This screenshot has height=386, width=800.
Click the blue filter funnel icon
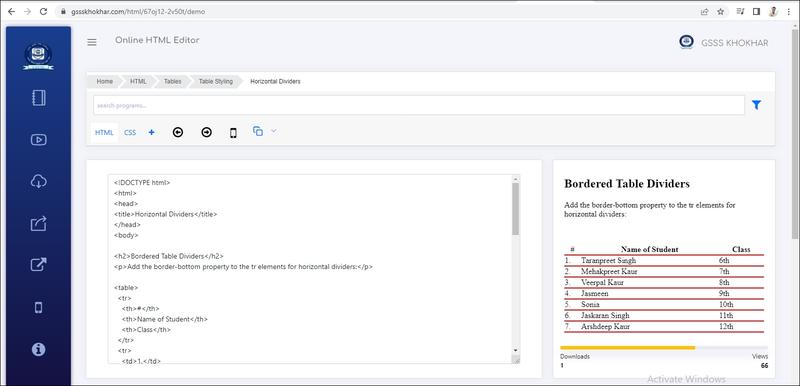click(x=756, y=105)
